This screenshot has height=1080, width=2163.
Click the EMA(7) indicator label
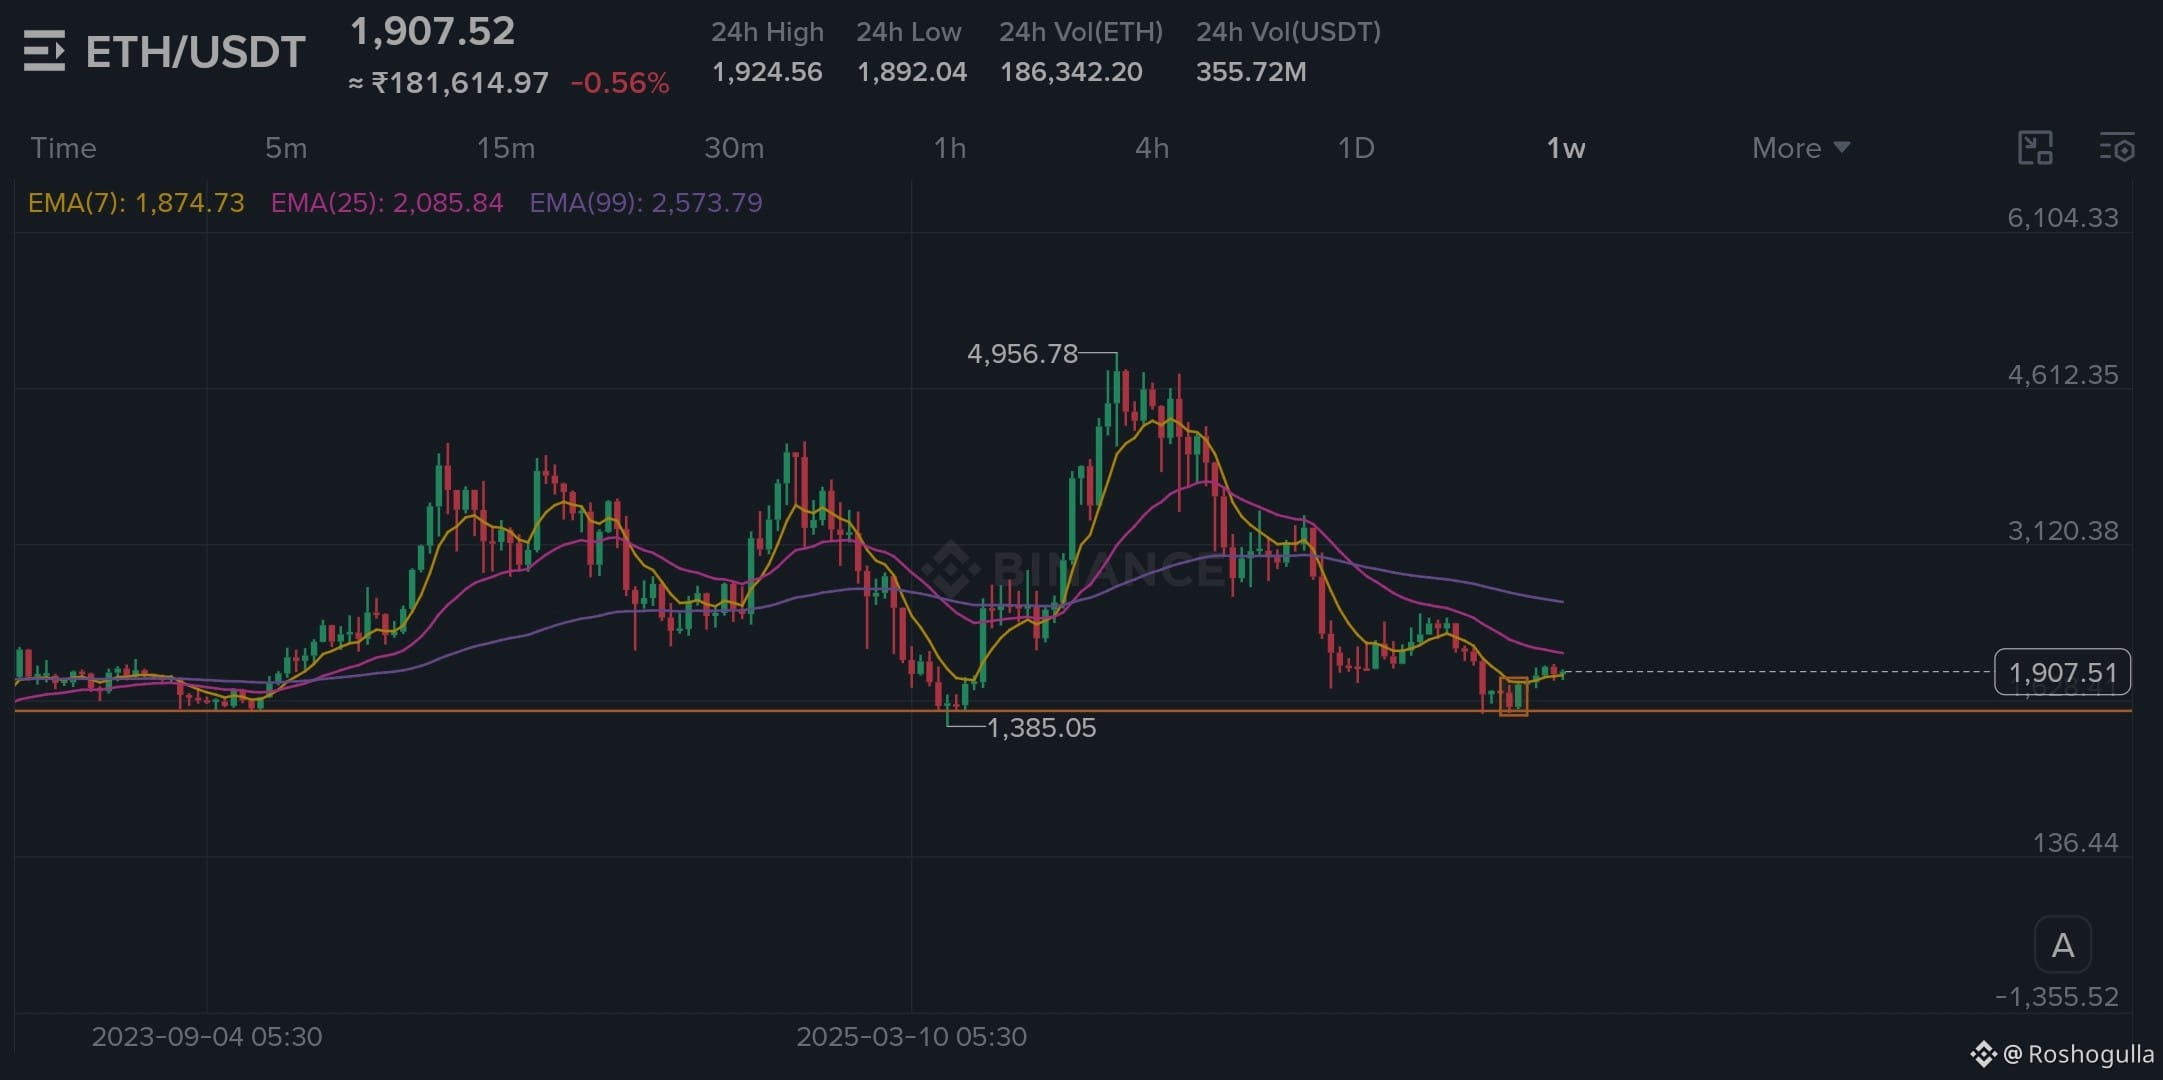(x=136, y=203)
